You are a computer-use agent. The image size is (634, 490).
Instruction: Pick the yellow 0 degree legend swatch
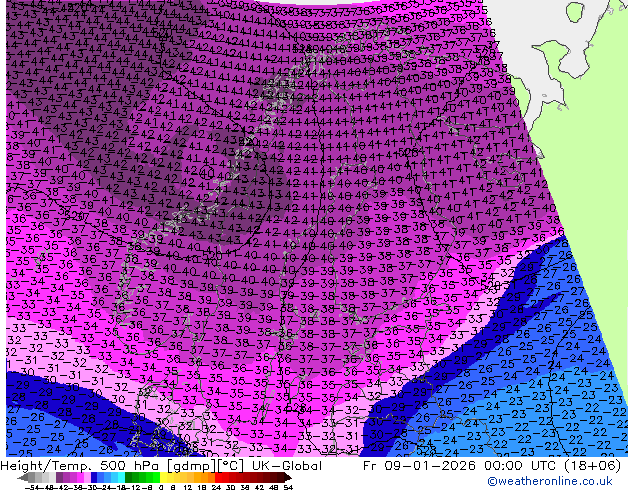[163, 477]
